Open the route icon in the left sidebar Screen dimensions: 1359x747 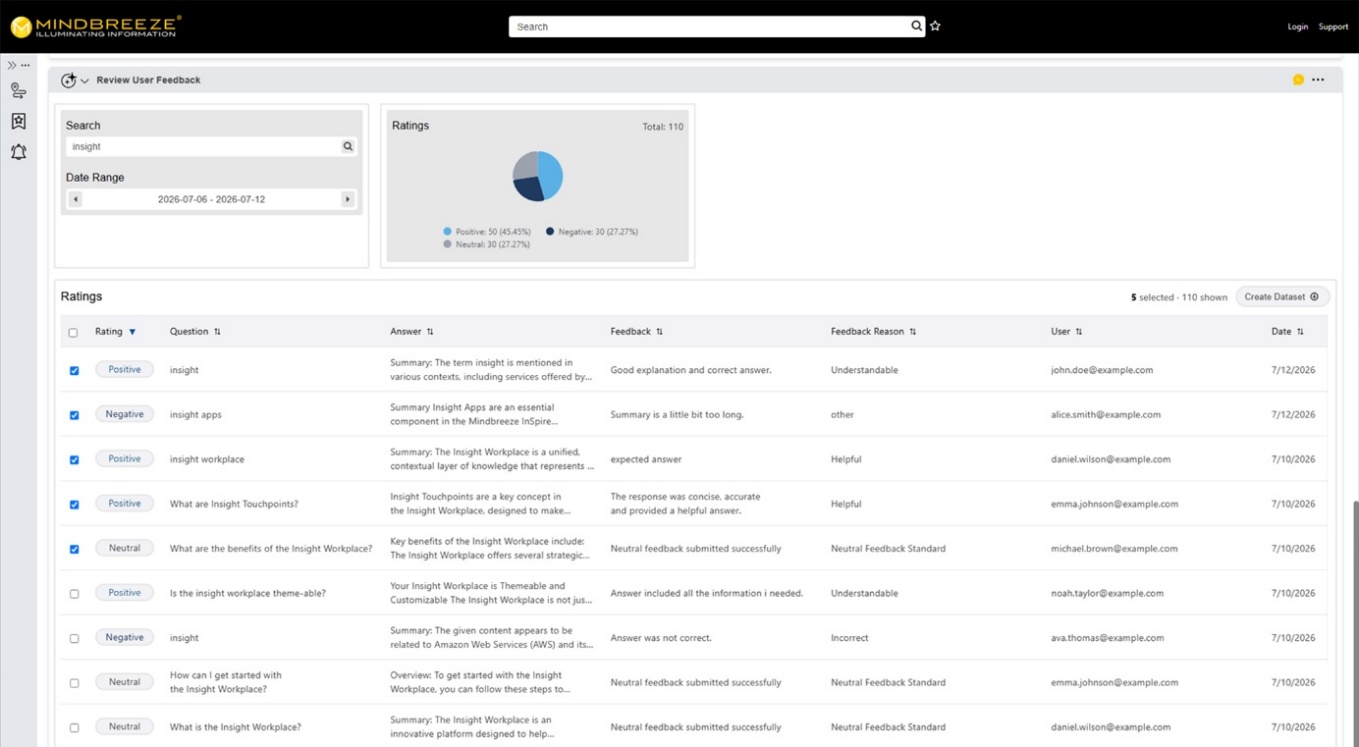[18, 91]
